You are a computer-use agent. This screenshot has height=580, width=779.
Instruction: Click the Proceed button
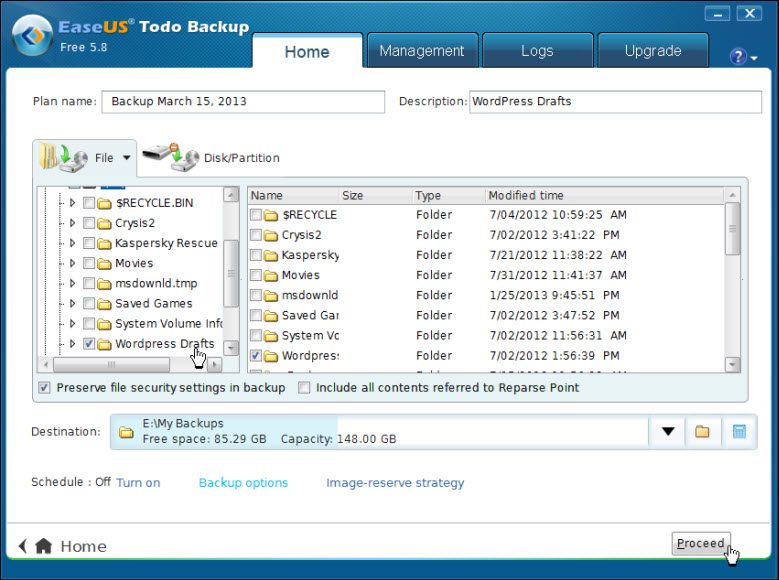tap(701, 543)
